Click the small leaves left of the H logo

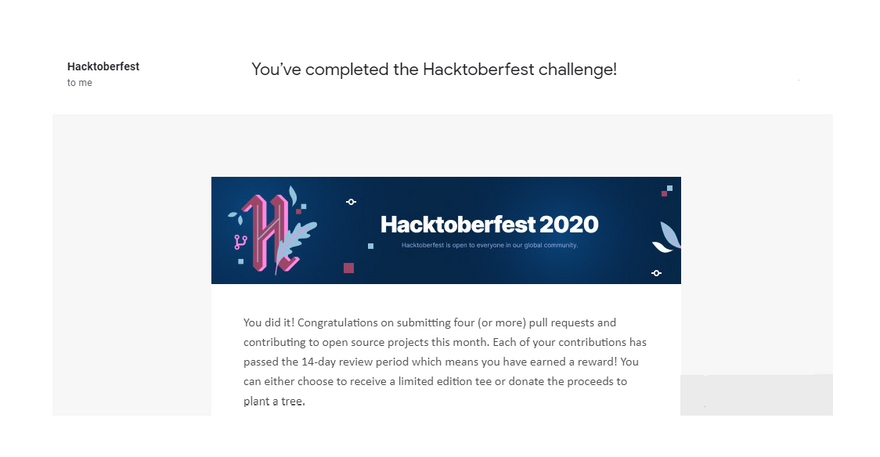[236, 213]
